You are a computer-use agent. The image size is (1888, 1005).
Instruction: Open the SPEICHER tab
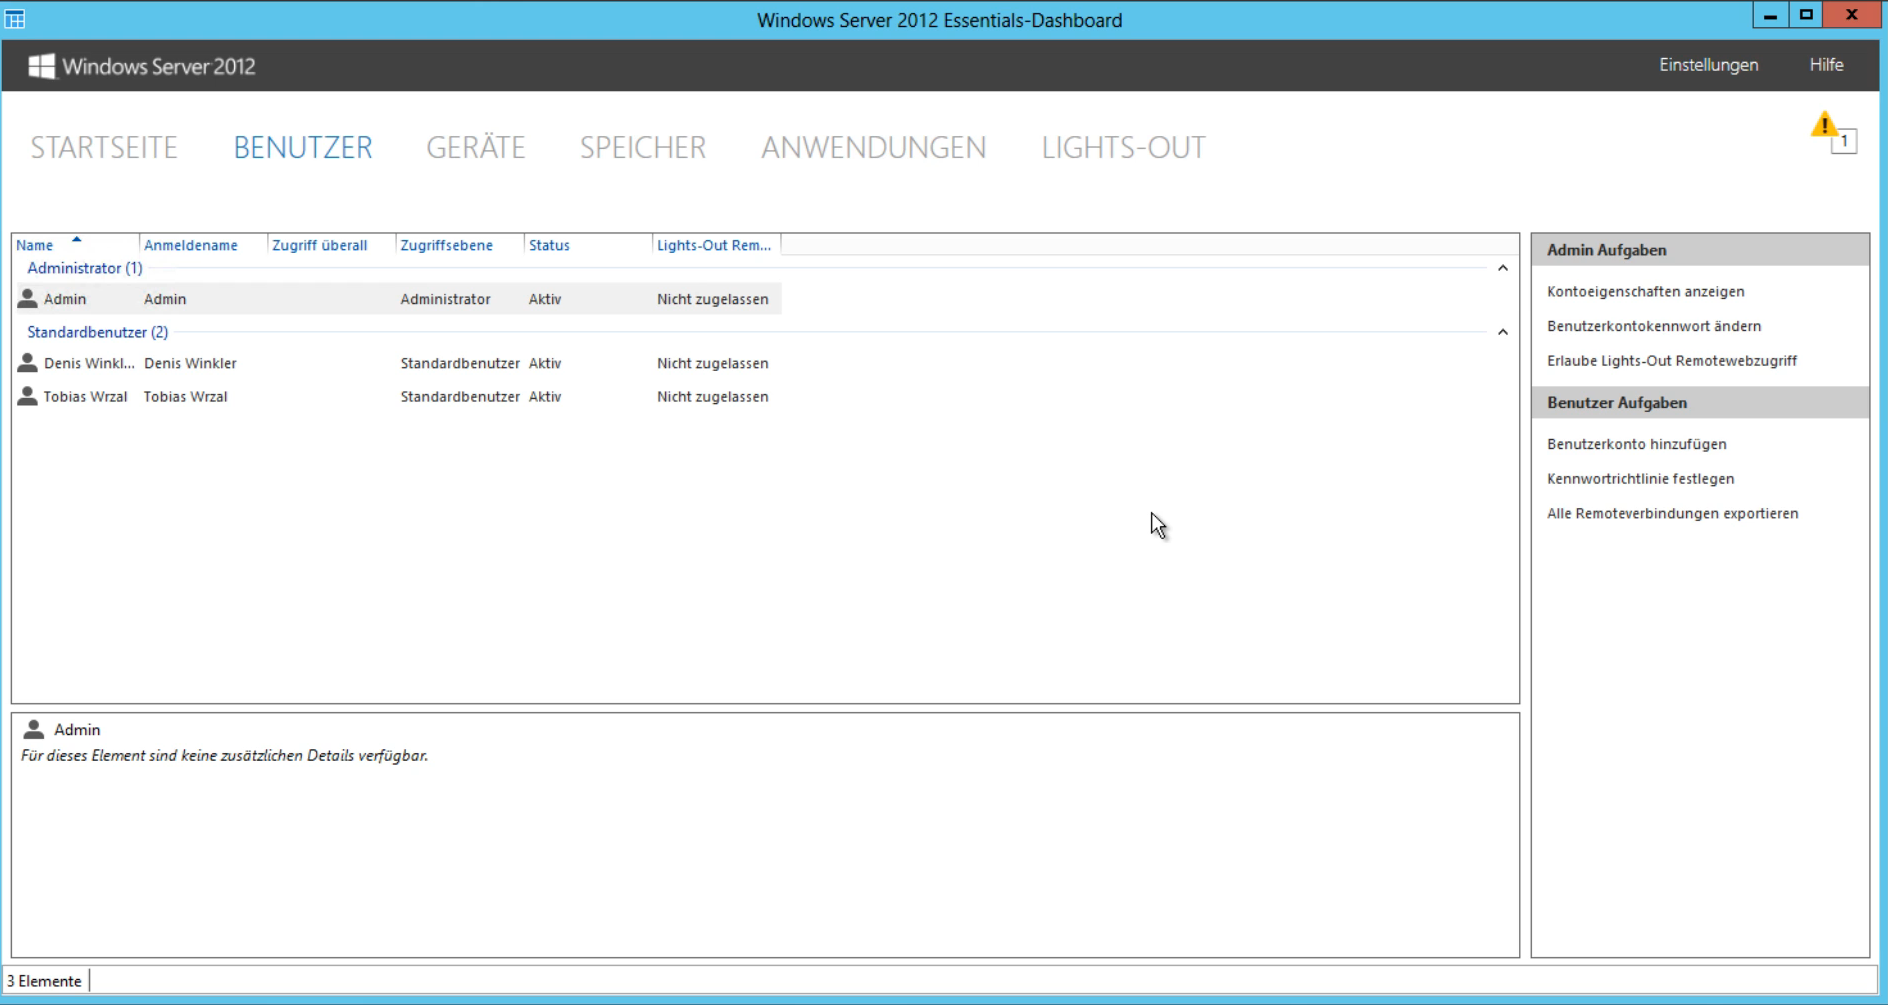tap(642, 148)
